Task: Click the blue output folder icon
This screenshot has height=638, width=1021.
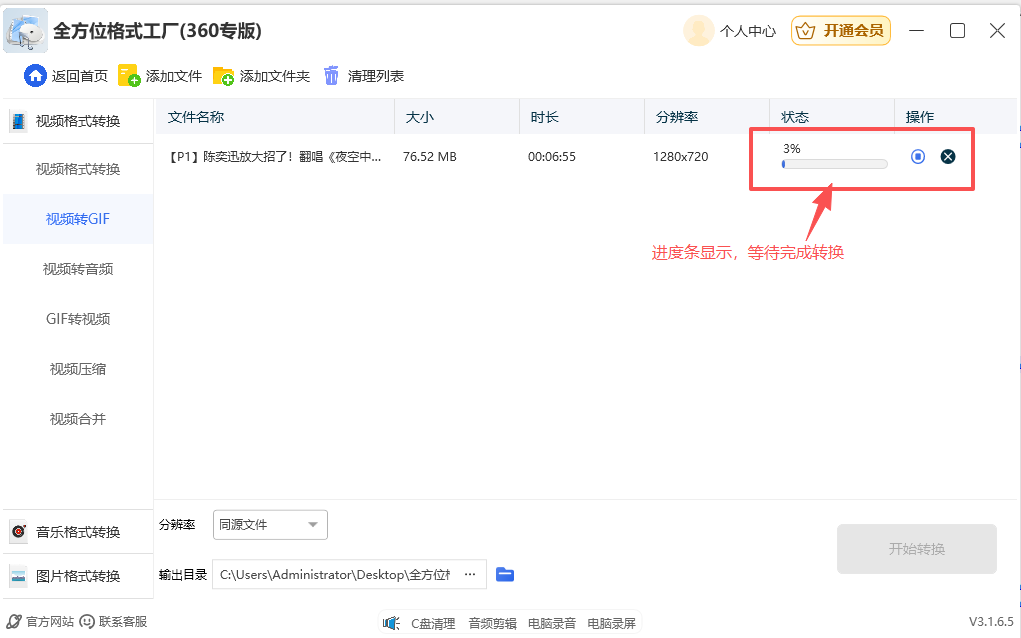Action: (505, 574)
